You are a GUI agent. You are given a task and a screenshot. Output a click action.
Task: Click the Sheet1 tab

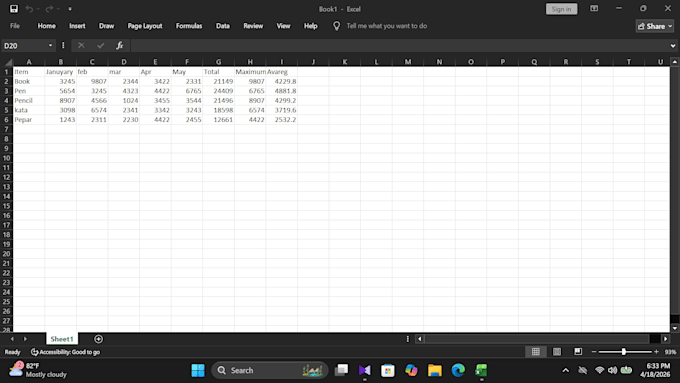point(62,339)
